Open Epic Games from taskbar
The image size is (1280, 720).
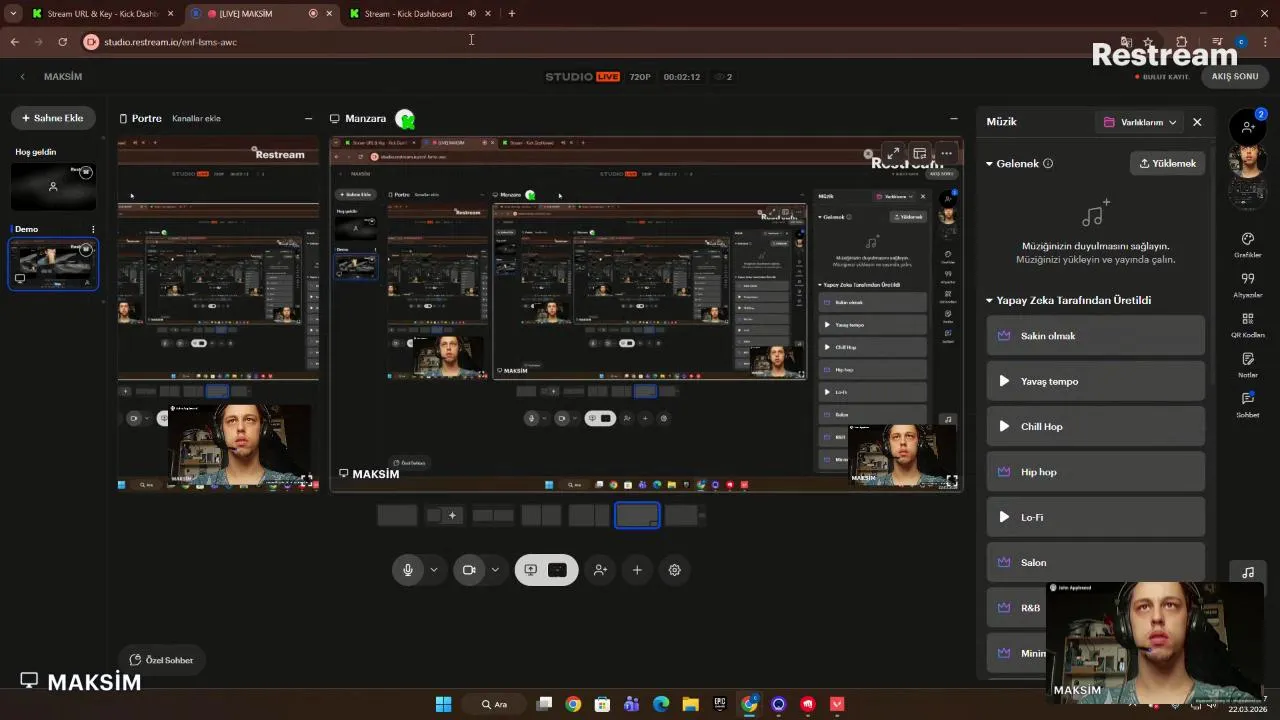click(x=719, y=704)
